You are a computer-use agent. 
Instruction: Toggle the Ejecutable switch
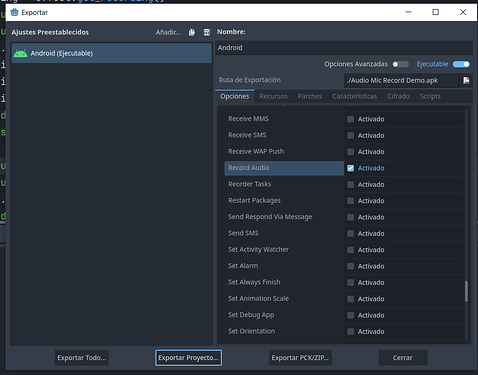[461, 64]
